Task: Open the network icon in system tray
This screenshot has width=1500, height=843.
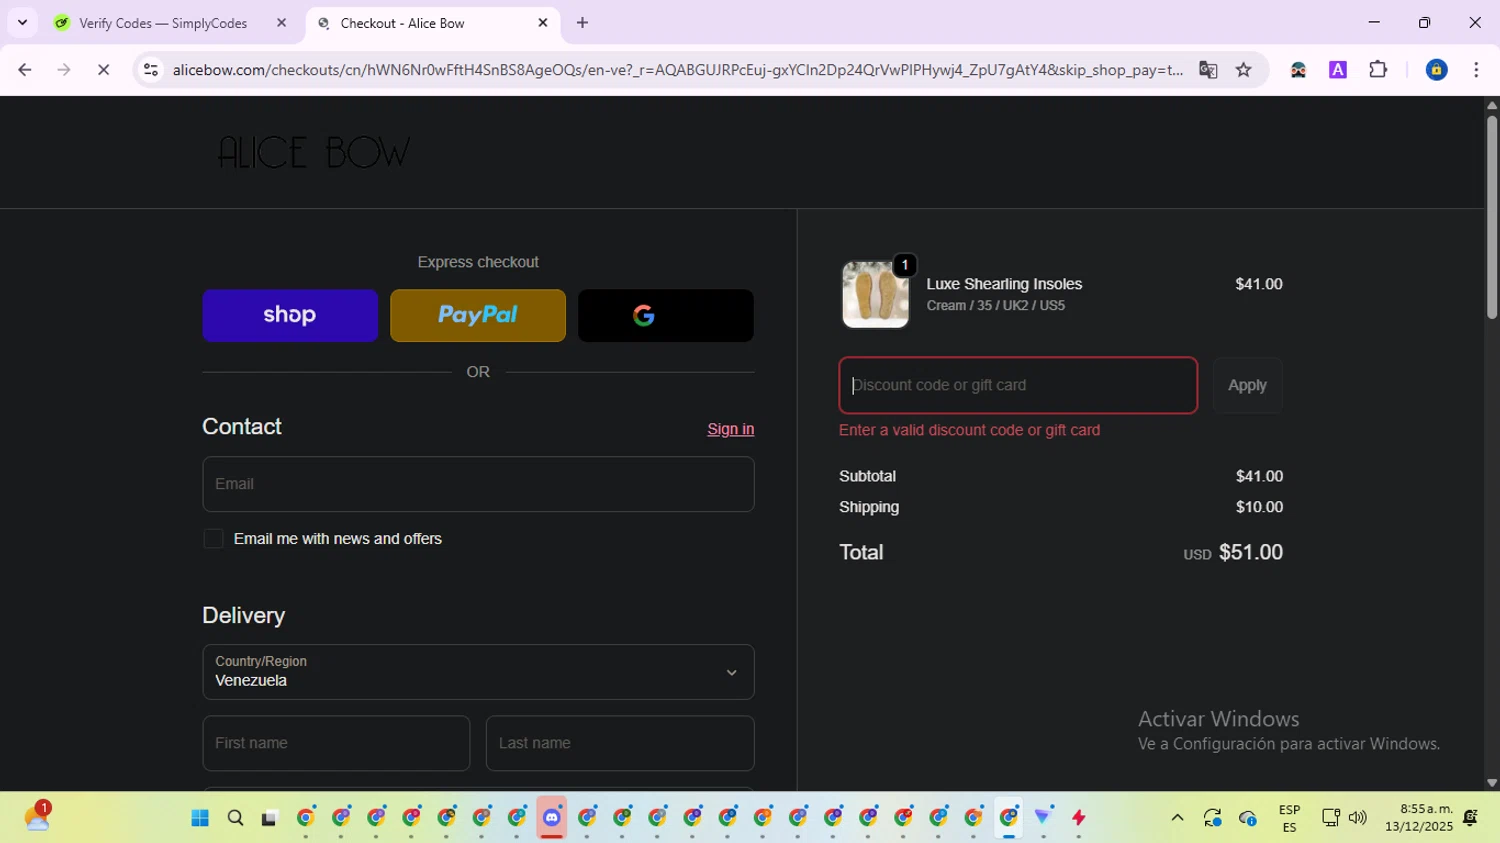Action: 1331,818
